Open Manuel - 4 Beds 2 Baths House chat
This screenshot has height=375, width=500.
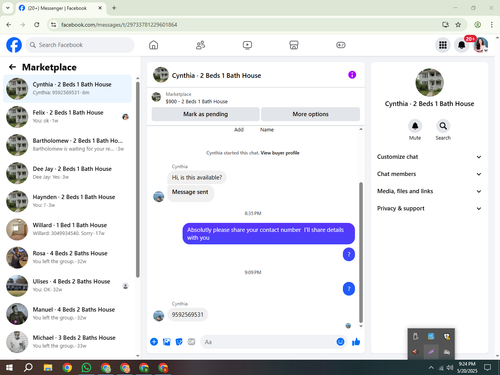tap(68, 314)
